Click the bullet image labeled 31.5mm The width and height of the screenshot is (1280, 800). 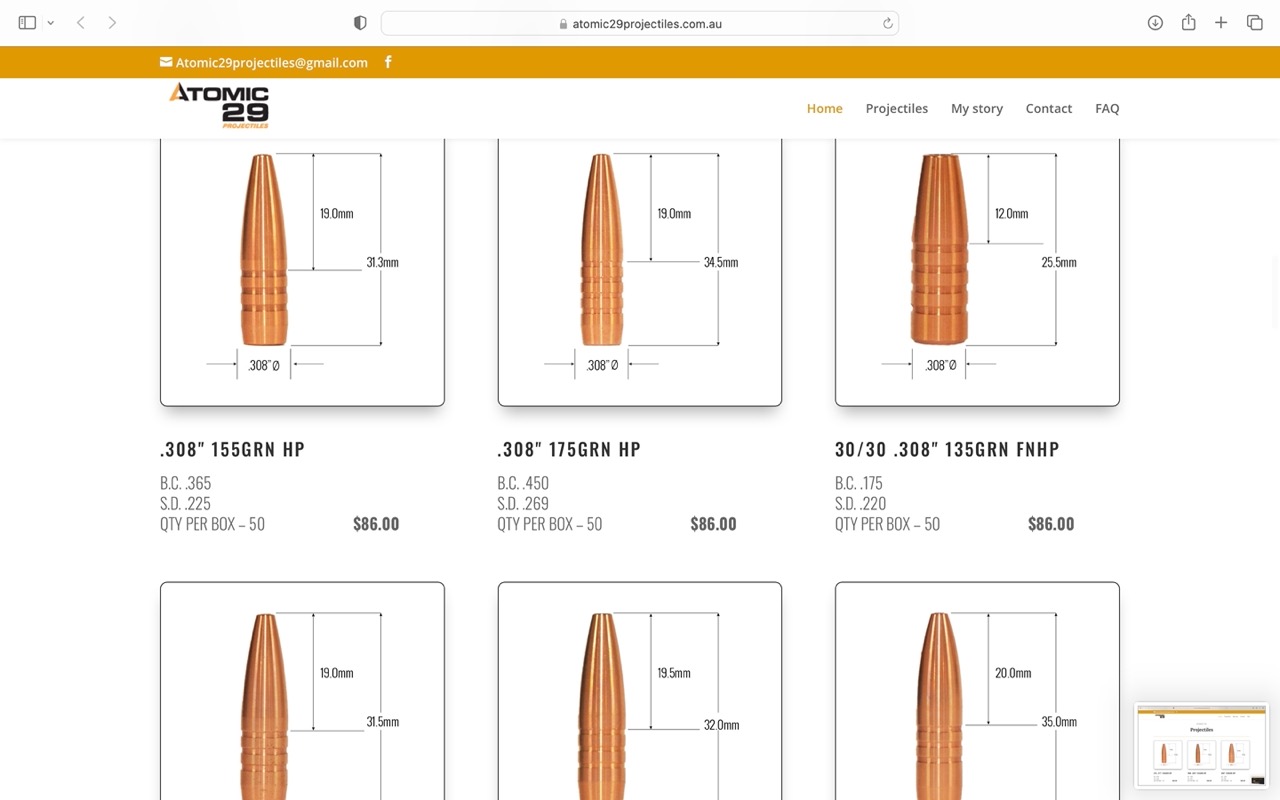302,691
